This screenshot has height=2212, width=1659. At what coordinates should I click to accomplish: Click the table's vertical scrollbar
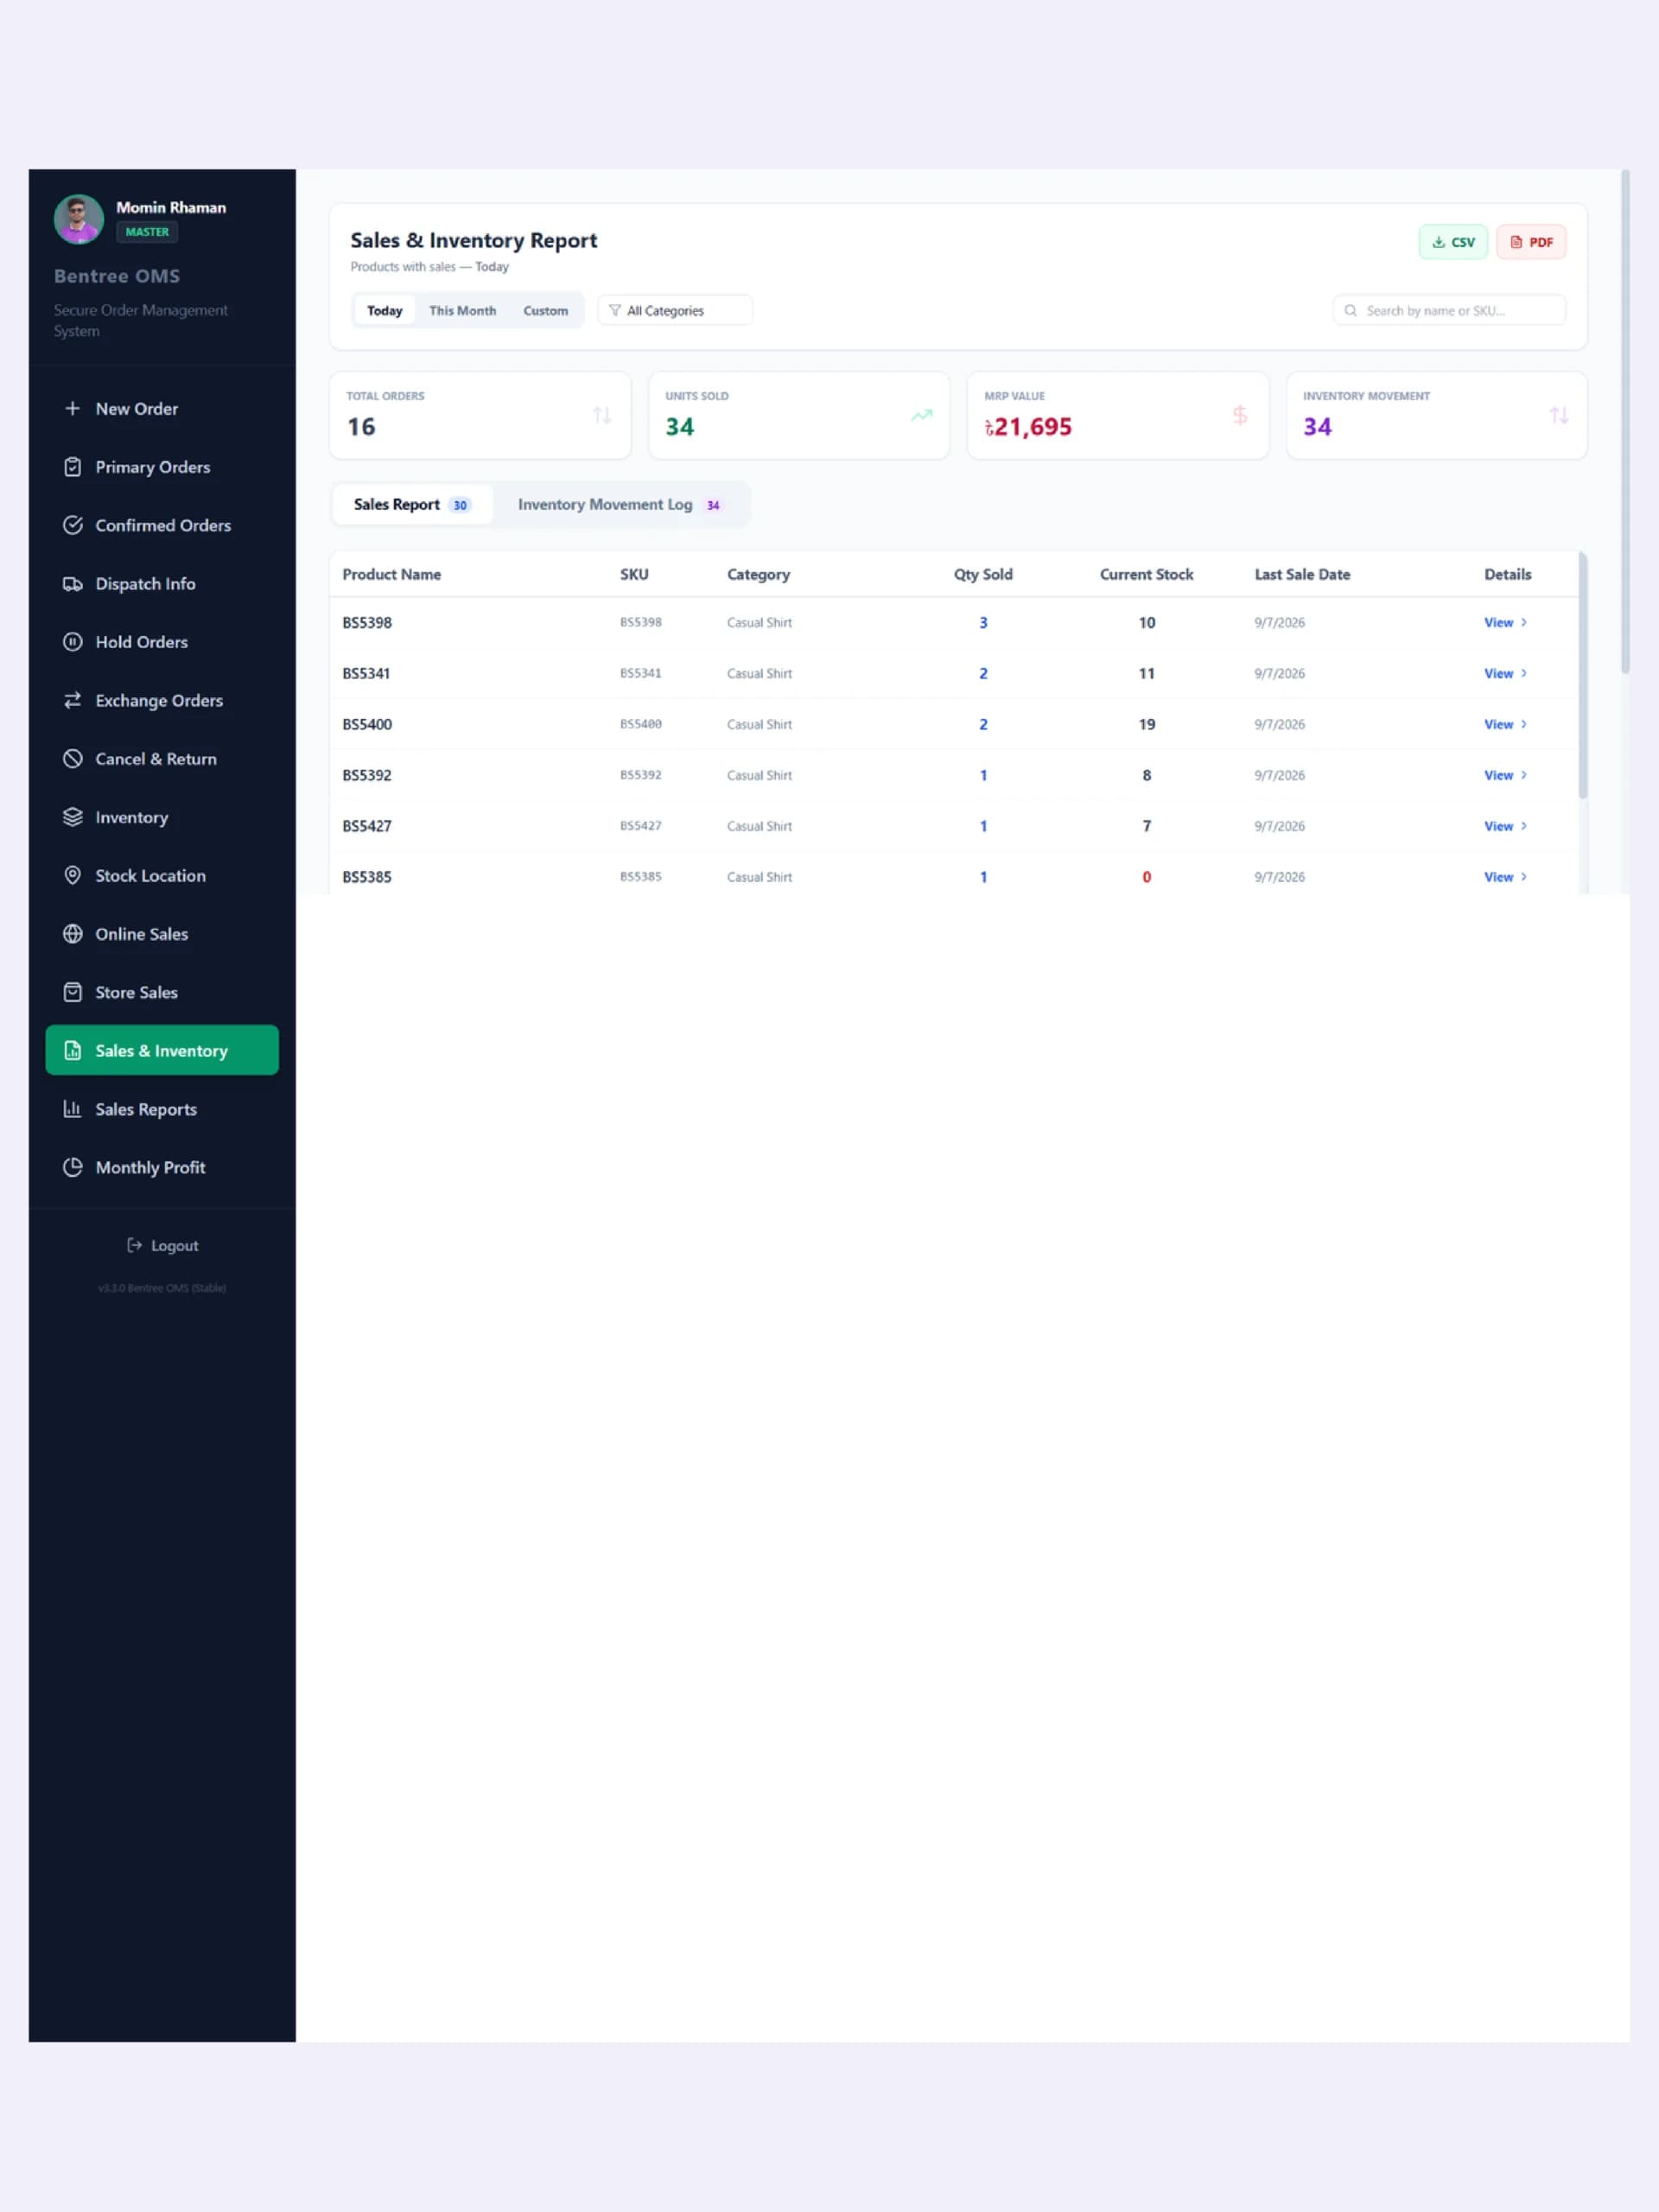[1582, 675]
